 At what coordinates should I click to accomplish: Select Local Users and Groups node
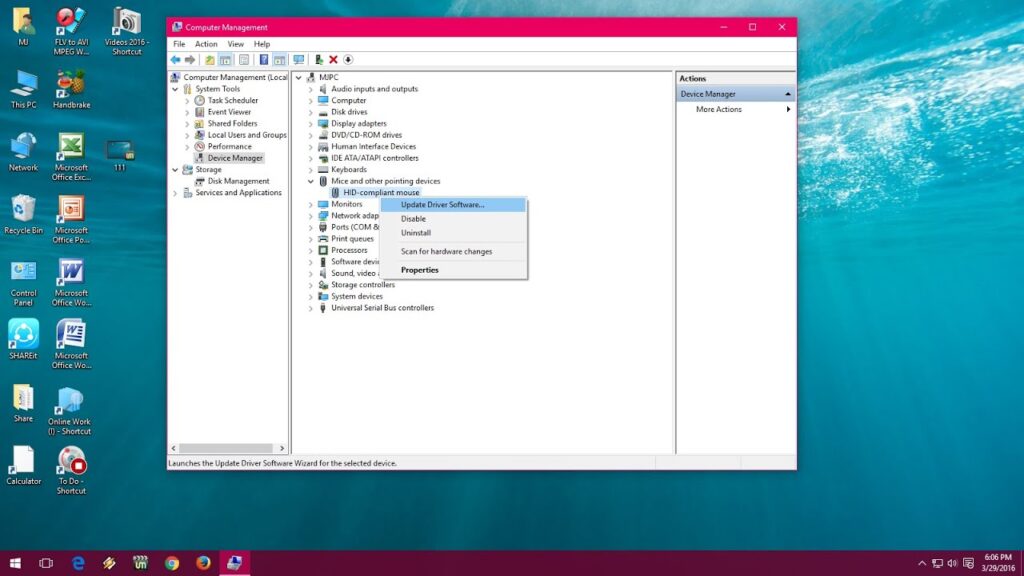point(246,135)
